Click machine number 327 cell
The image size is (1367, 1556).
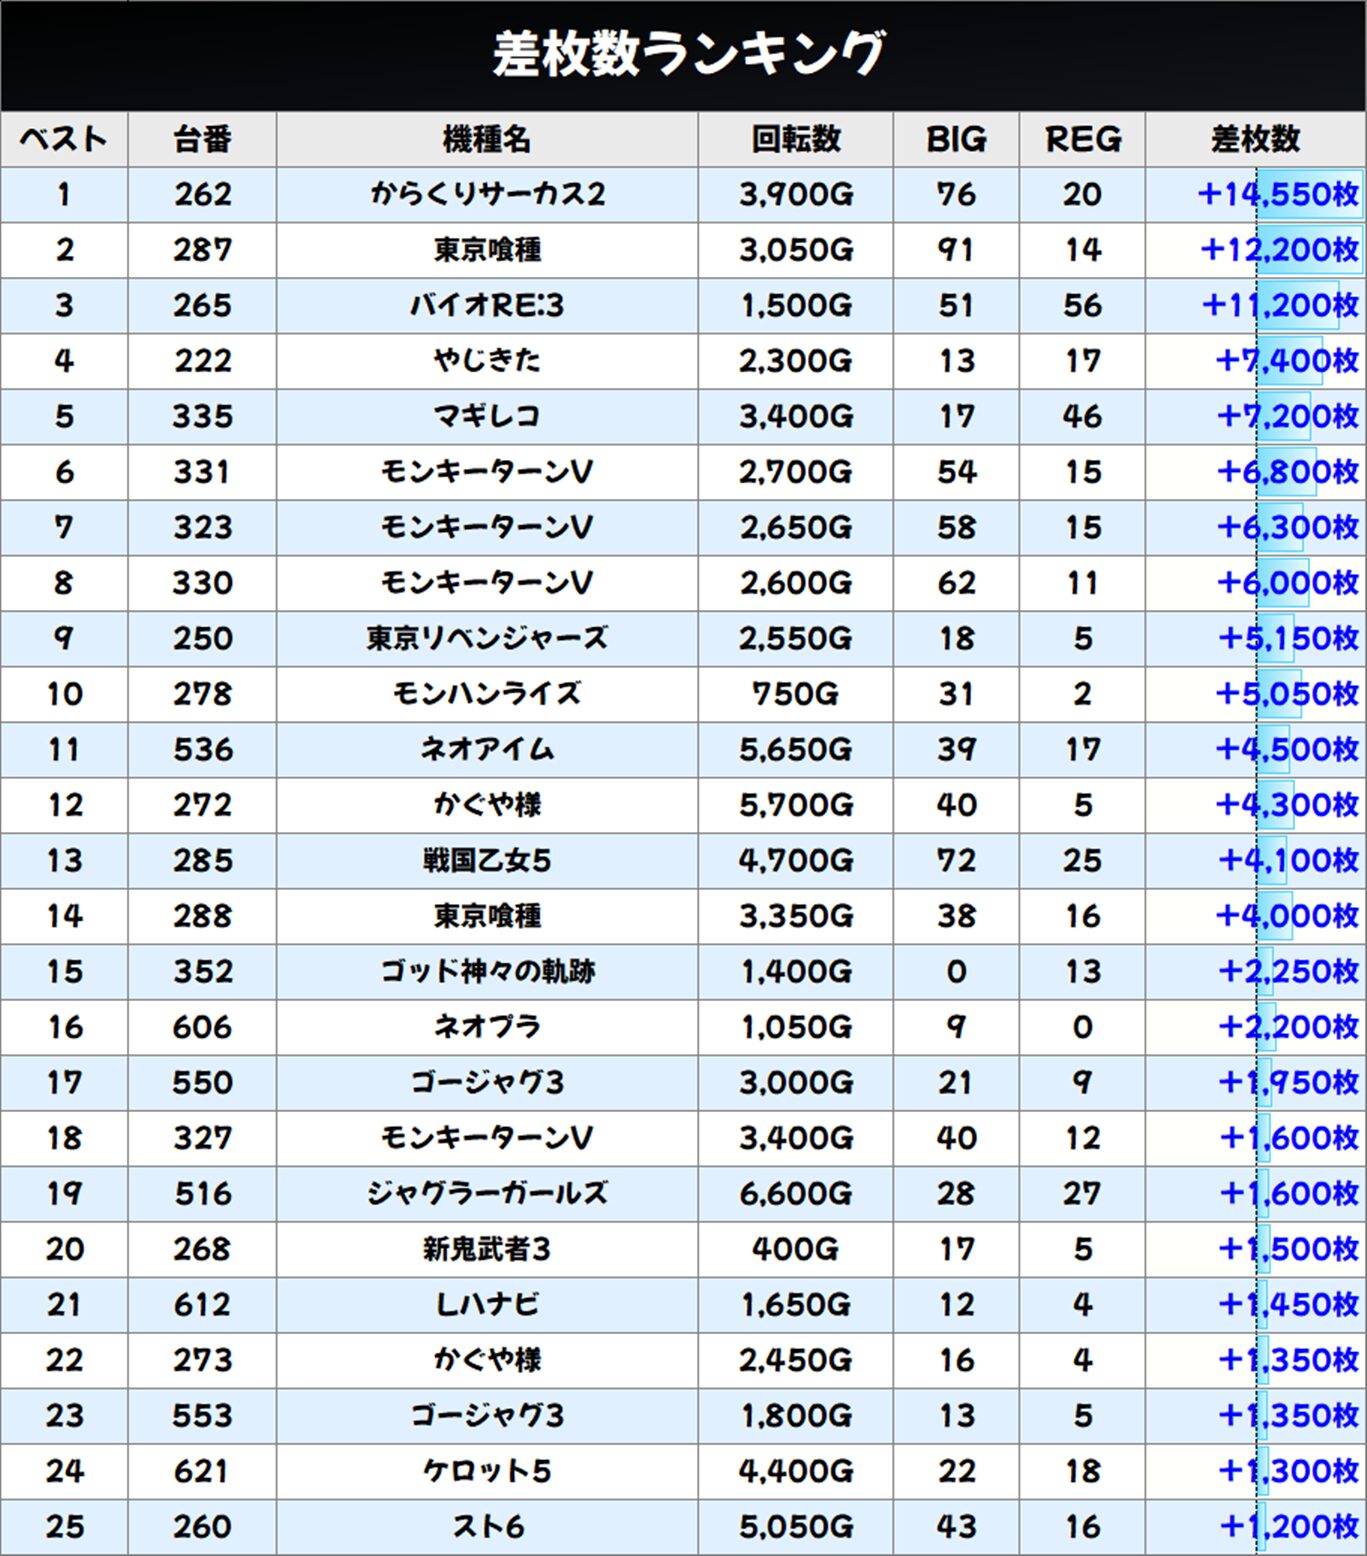pyautogui.click(x=203, y=1138)
